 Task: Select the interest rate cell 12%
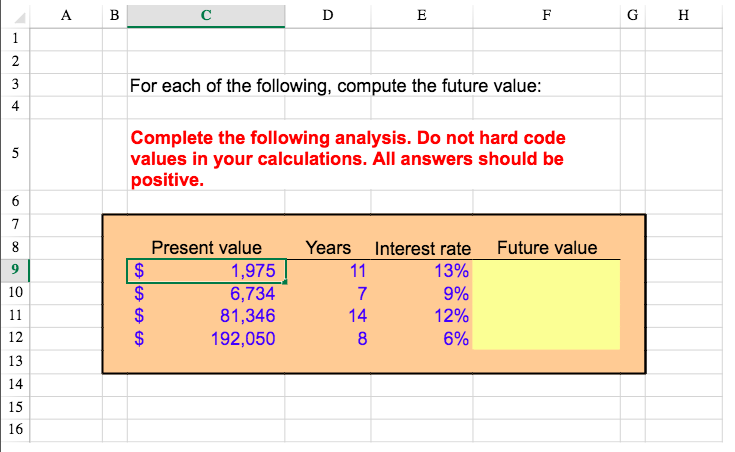point(422,316)
